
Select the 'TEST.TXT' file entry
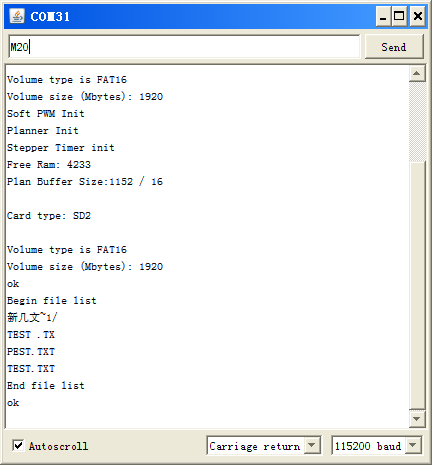tap(31, 369)
